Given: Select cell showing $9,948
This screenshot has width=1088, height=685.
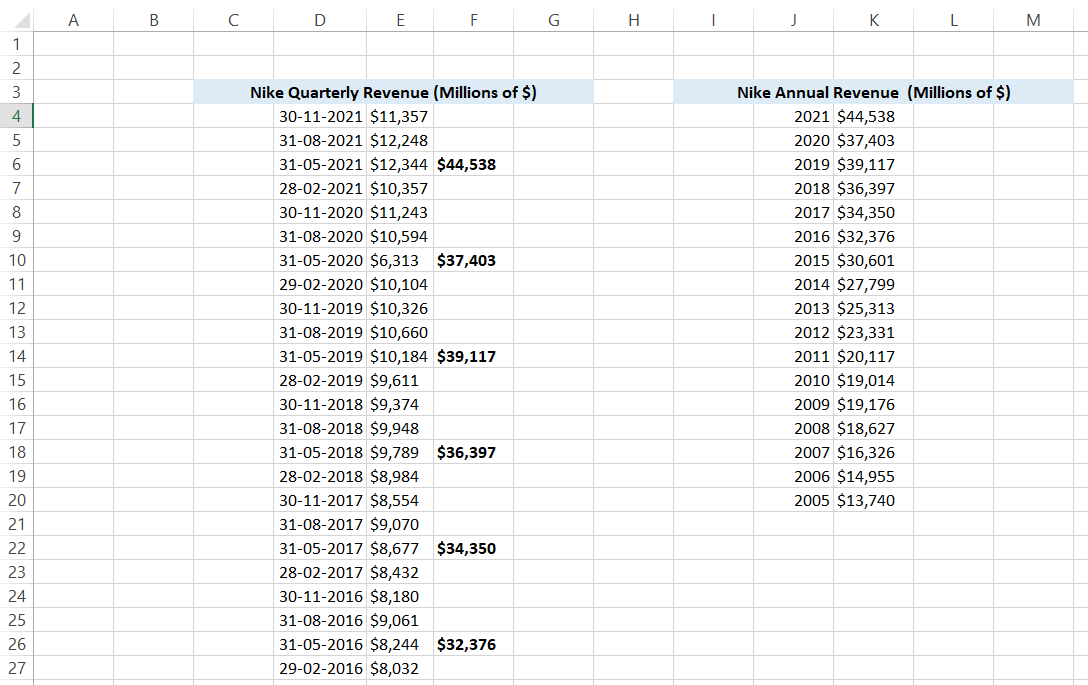Looking at the screenshot, I should (400, 428).
